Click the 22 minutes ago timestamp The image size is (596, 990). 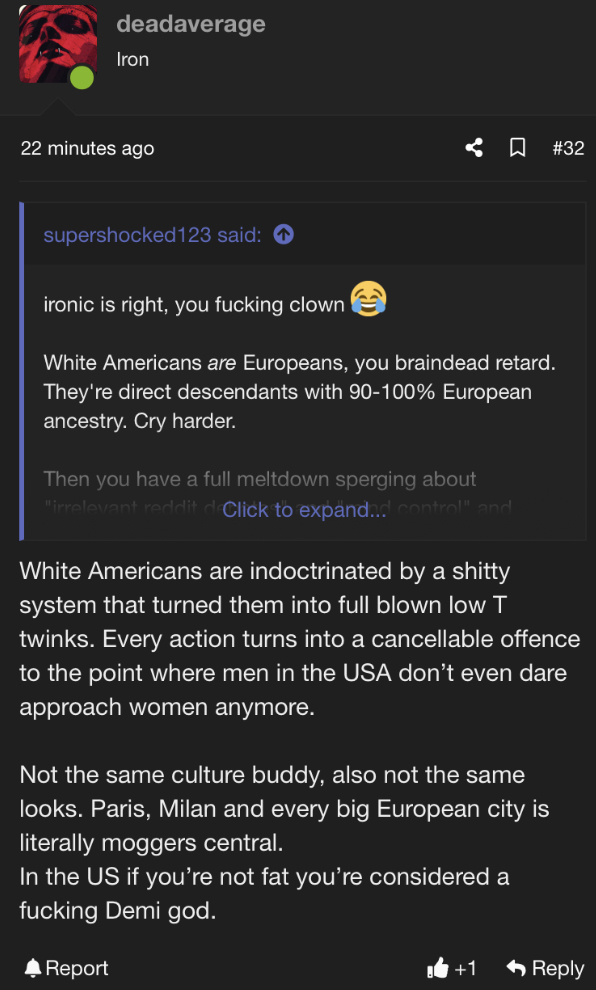[87, 148]
